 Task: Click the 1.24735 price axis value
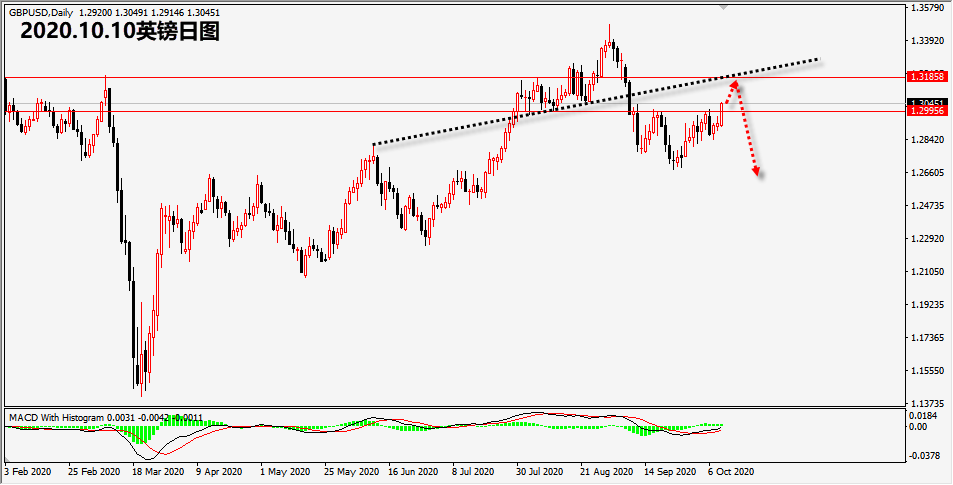pos(929,206)
